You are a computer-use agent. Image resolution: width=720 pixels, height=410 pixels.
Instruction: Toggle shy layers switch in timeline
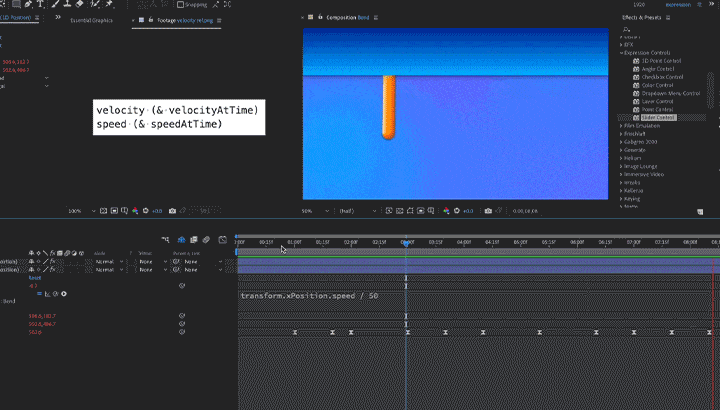click(181, 240)
